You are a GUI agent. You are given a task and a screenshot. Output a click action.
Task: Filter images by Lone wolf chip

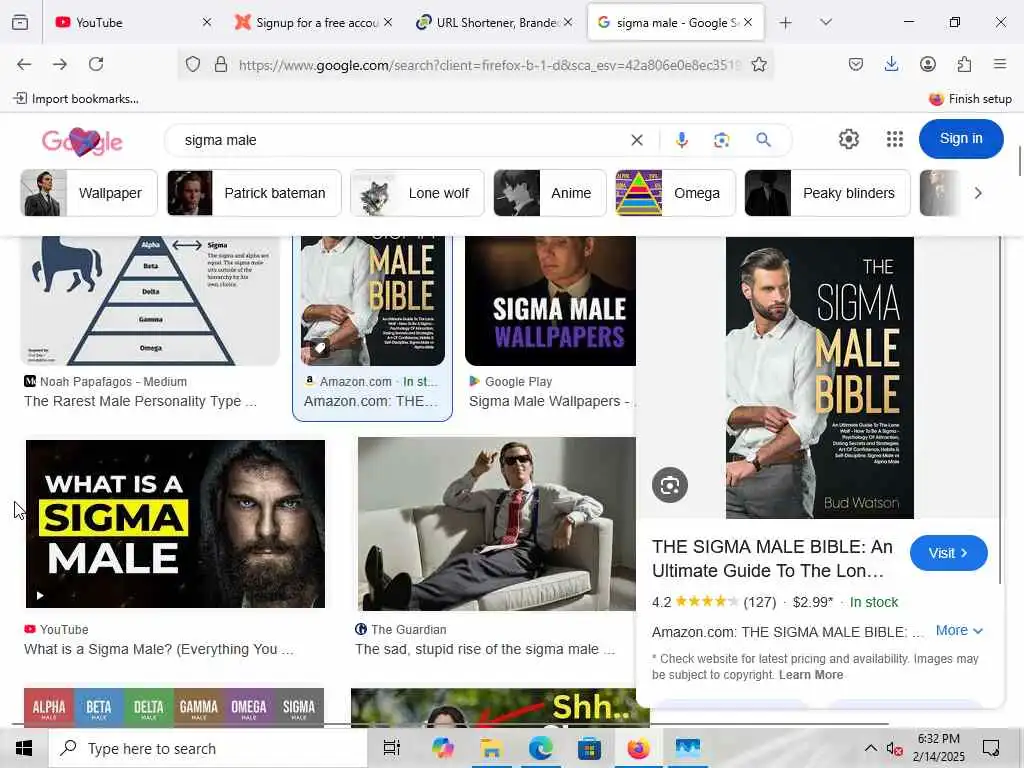417,193
